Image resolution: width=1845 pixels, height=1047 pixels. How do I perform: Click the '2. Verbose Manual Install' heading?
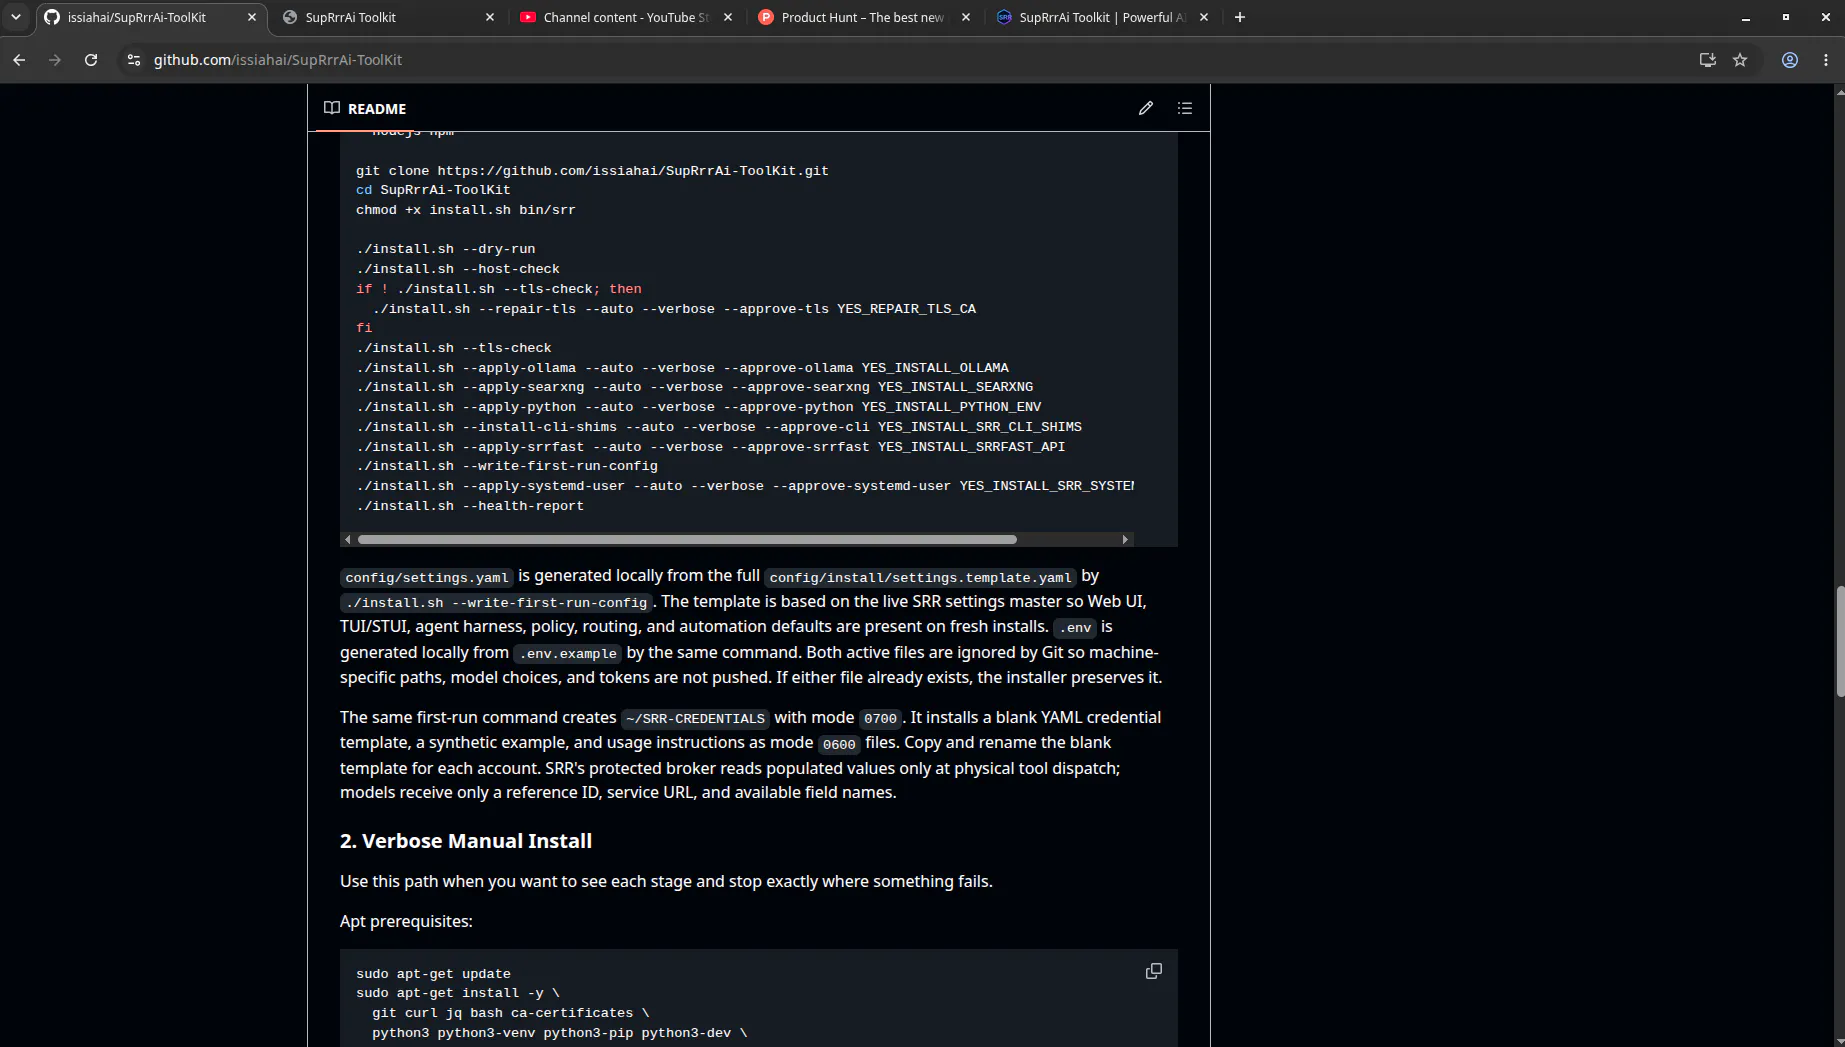click(x=466, y=841)
